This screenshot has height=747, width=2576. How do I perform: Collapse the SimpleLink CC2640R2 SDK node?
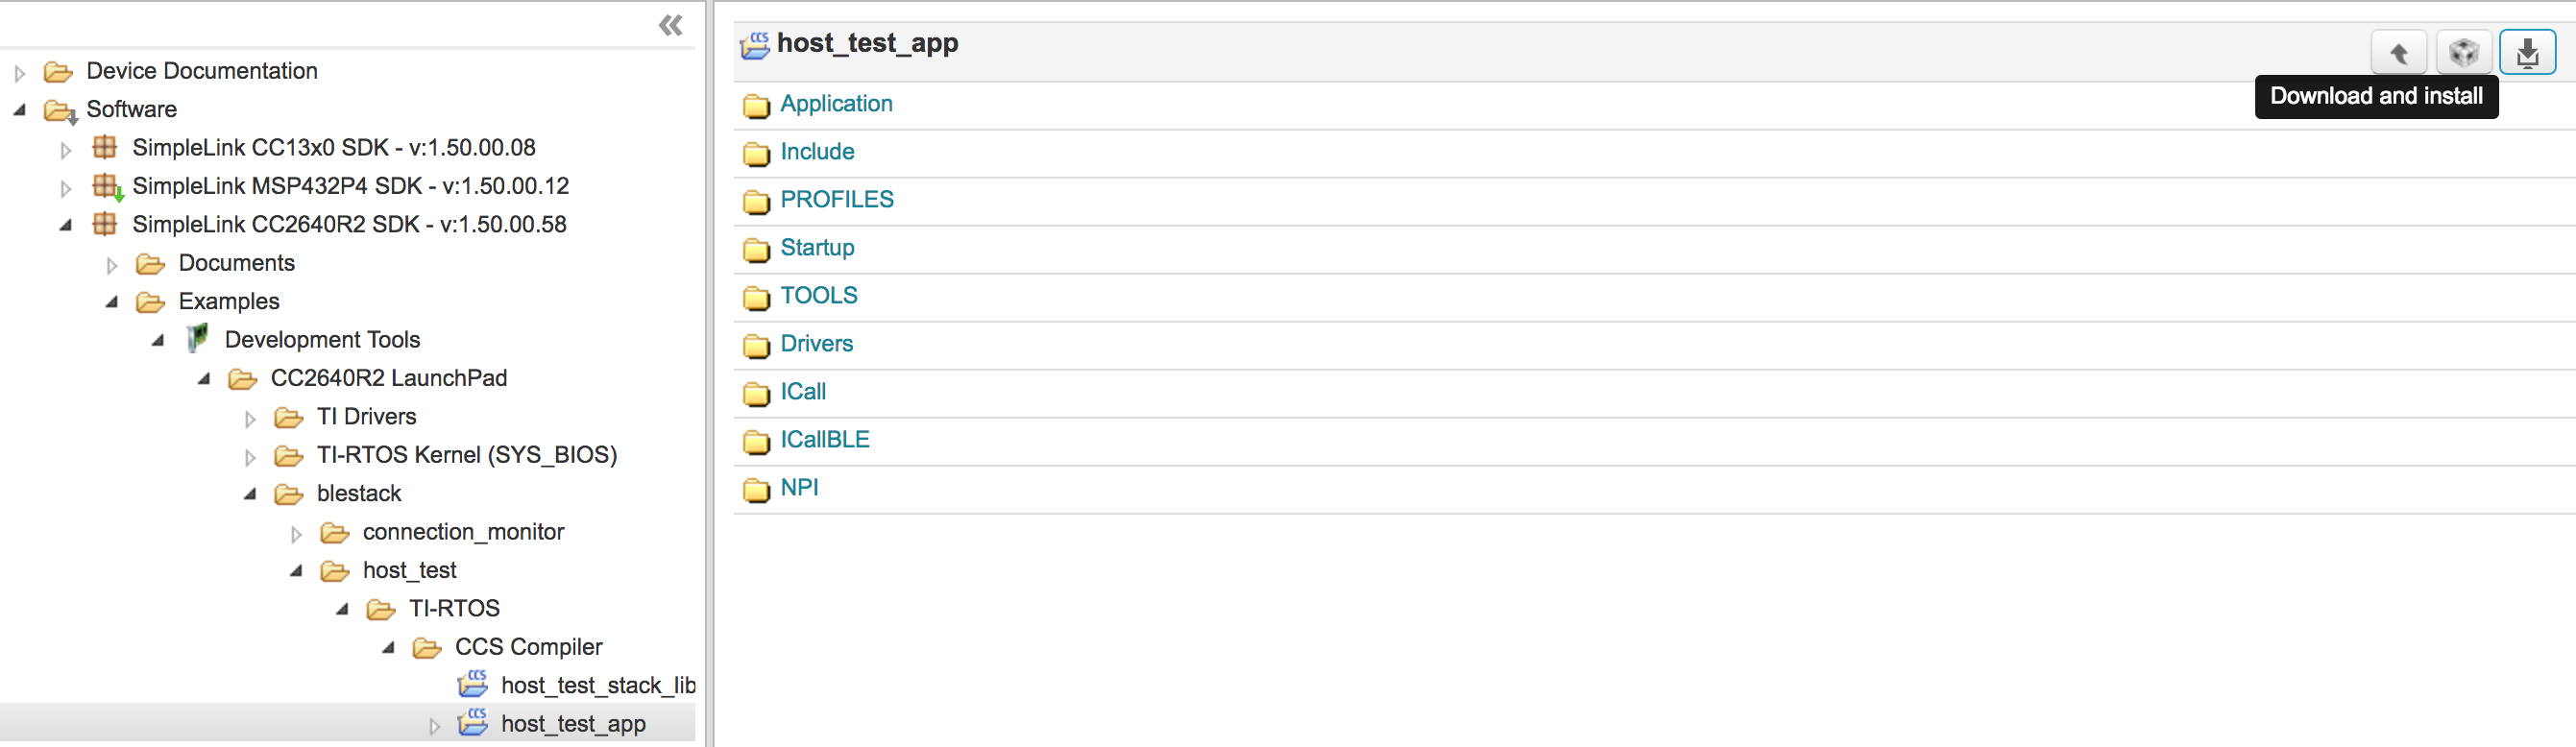[x=64, y=224]
